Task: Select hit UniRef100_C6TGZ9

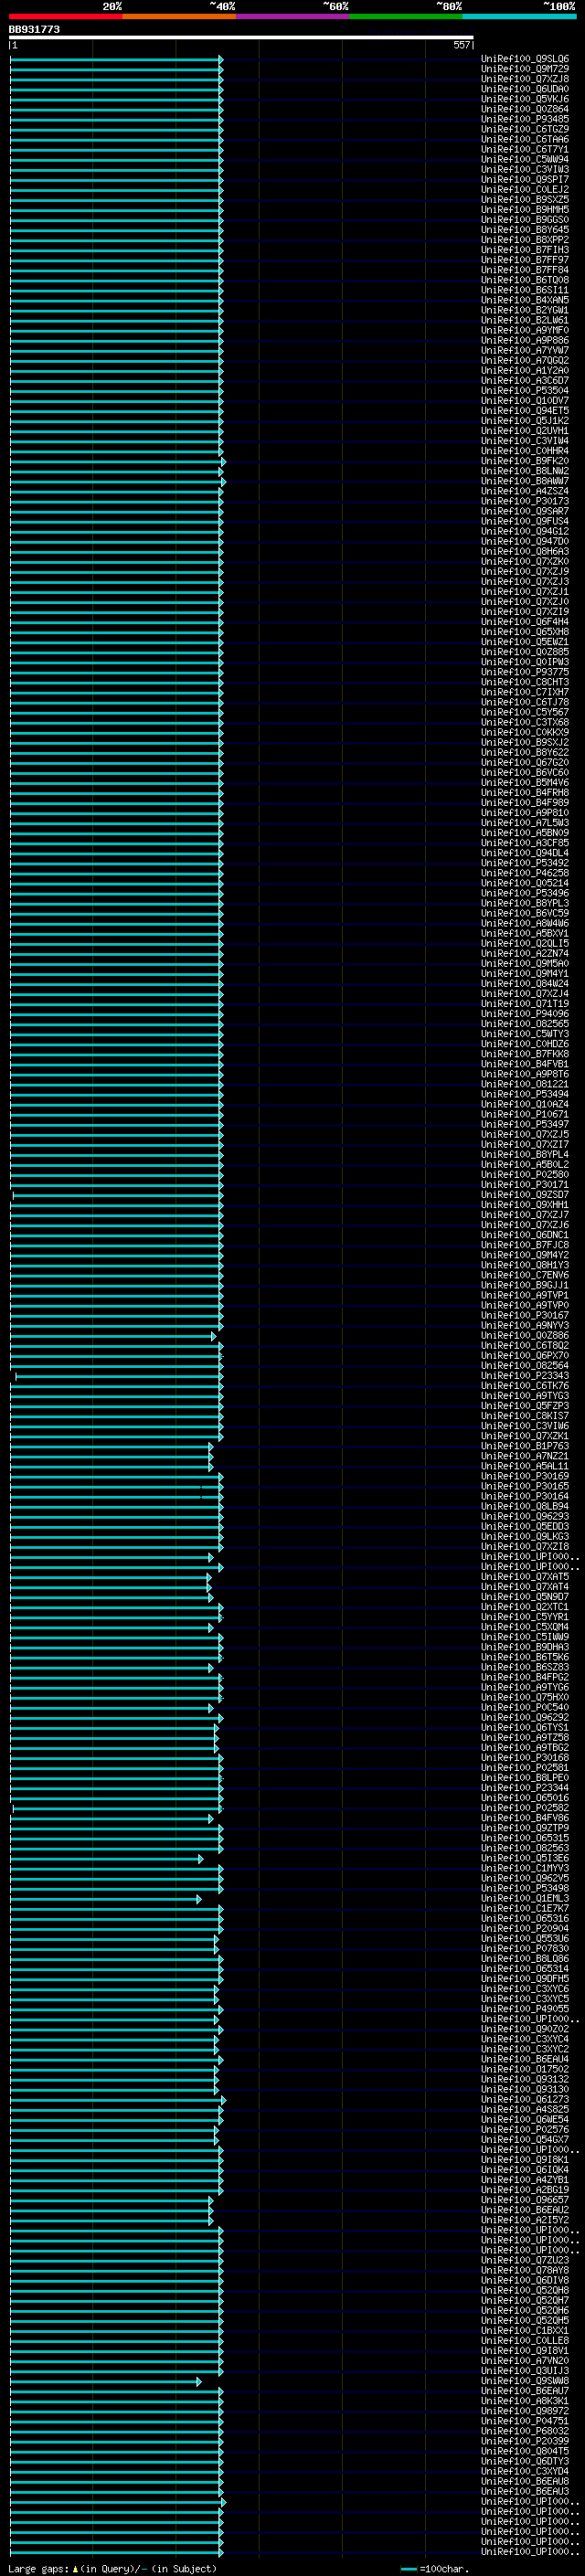Action: pyautogui.click(x=525, y=129)
